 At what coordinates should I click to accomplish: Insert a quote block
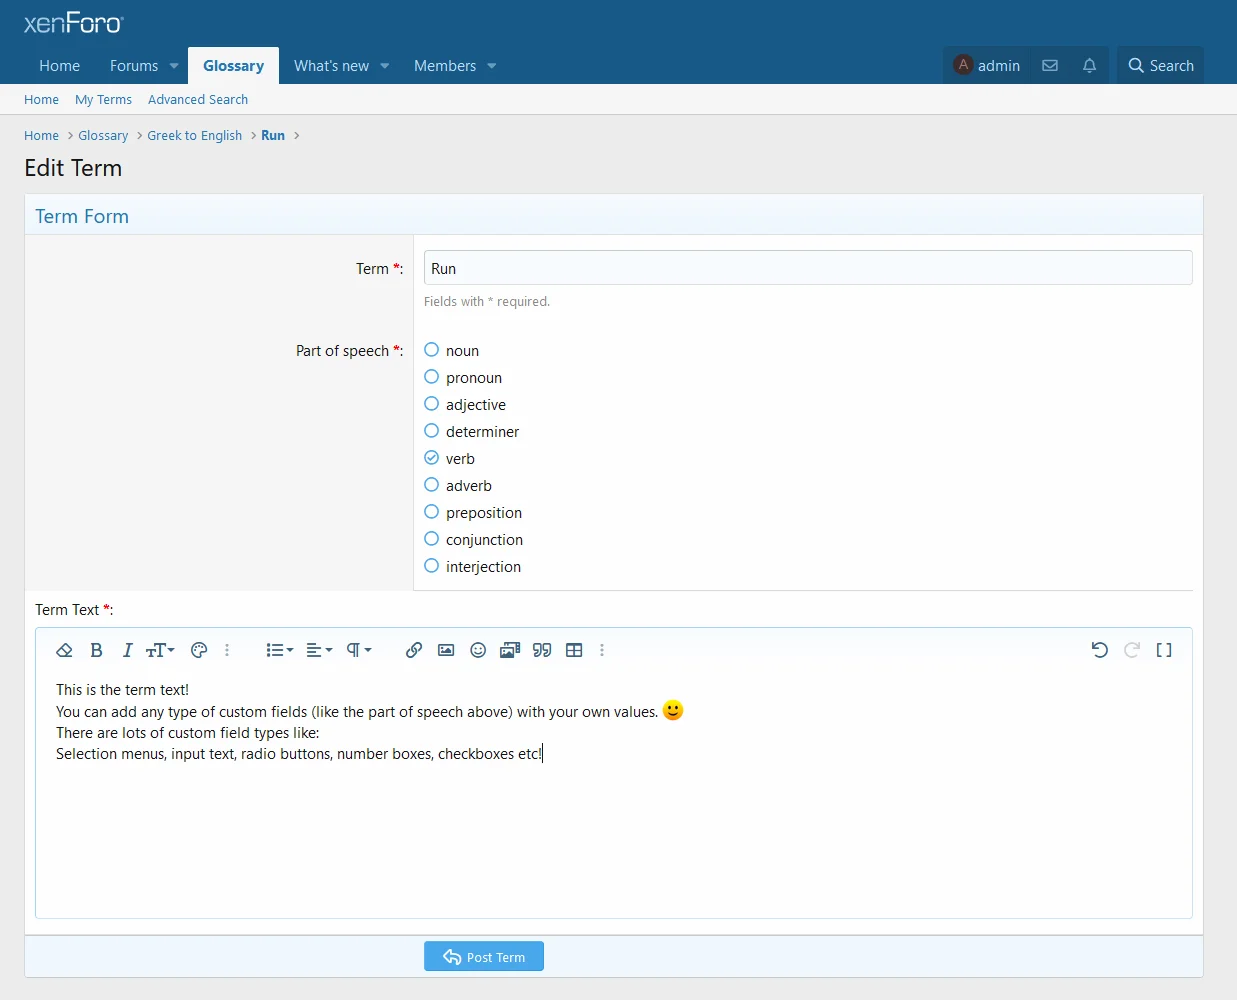542,650
